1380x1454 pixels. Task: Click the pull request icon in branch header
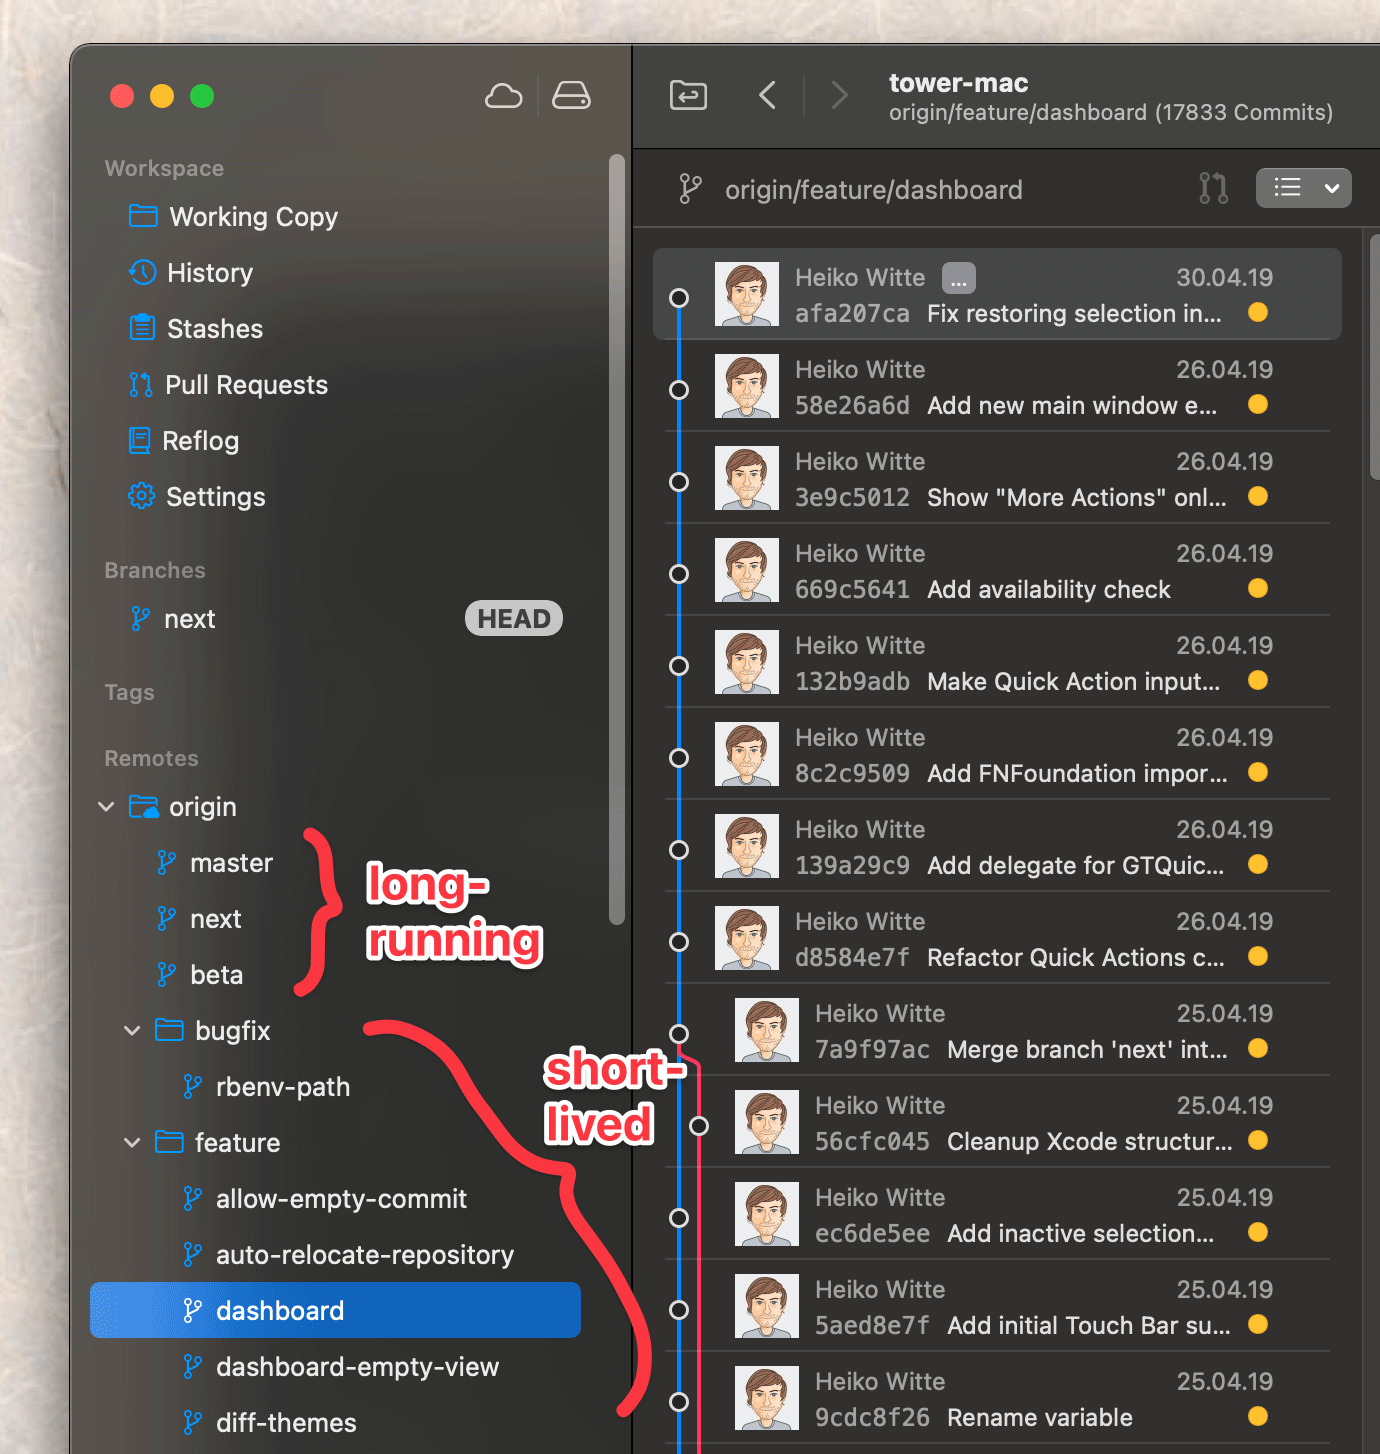coord(1213,188)
